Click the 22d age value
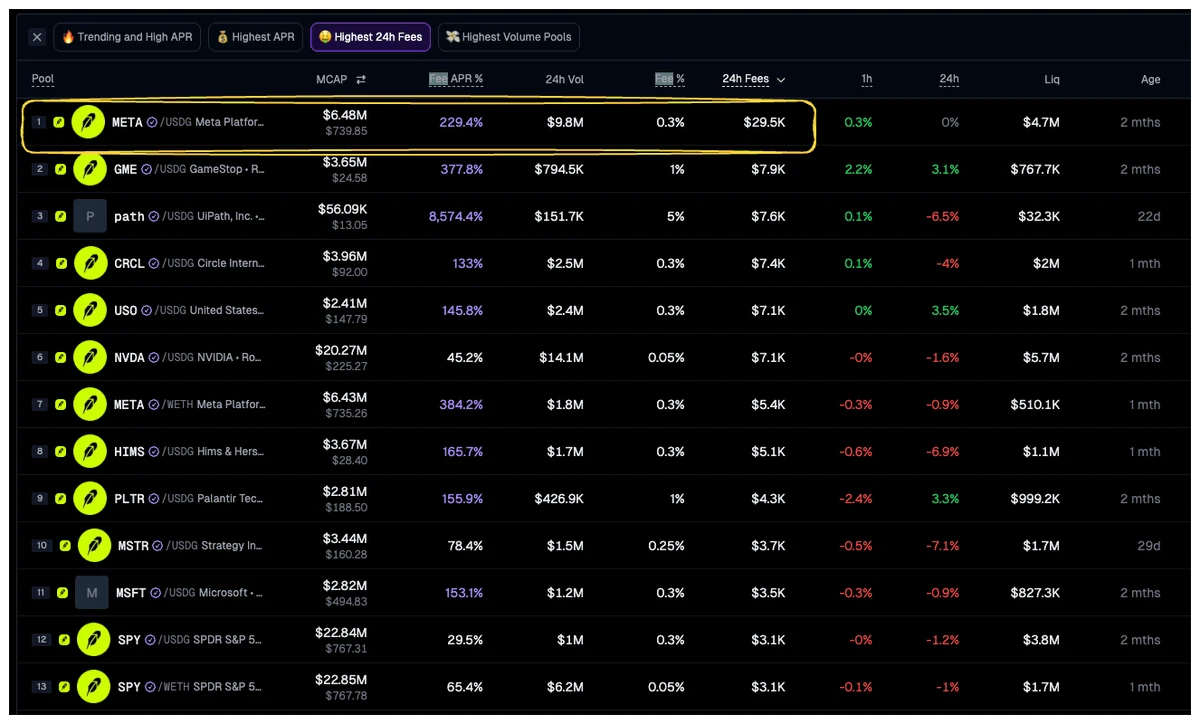Screen dimensions: 1200x724 [1150, 216]
